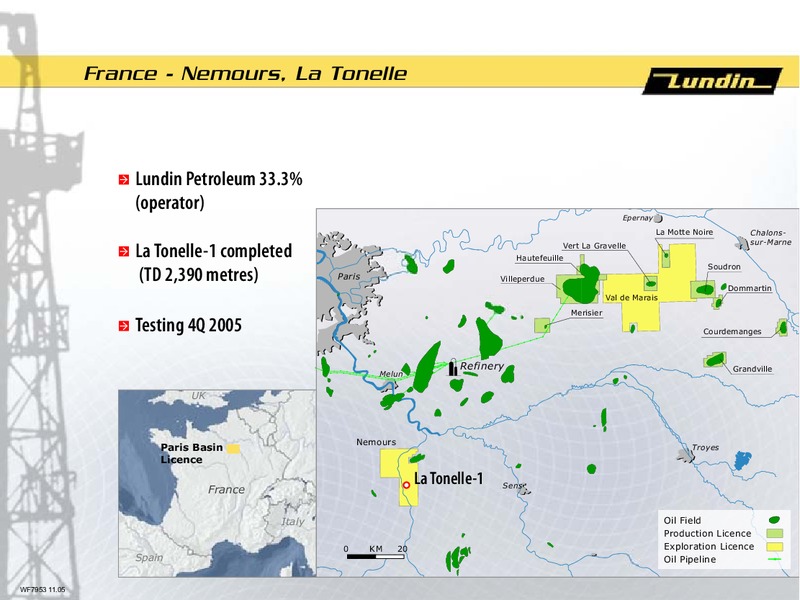Image resolution: width=800 pixels, height=600 pixels.
Task: Click the 'Troyes' town label
Action: pos(705,447)
